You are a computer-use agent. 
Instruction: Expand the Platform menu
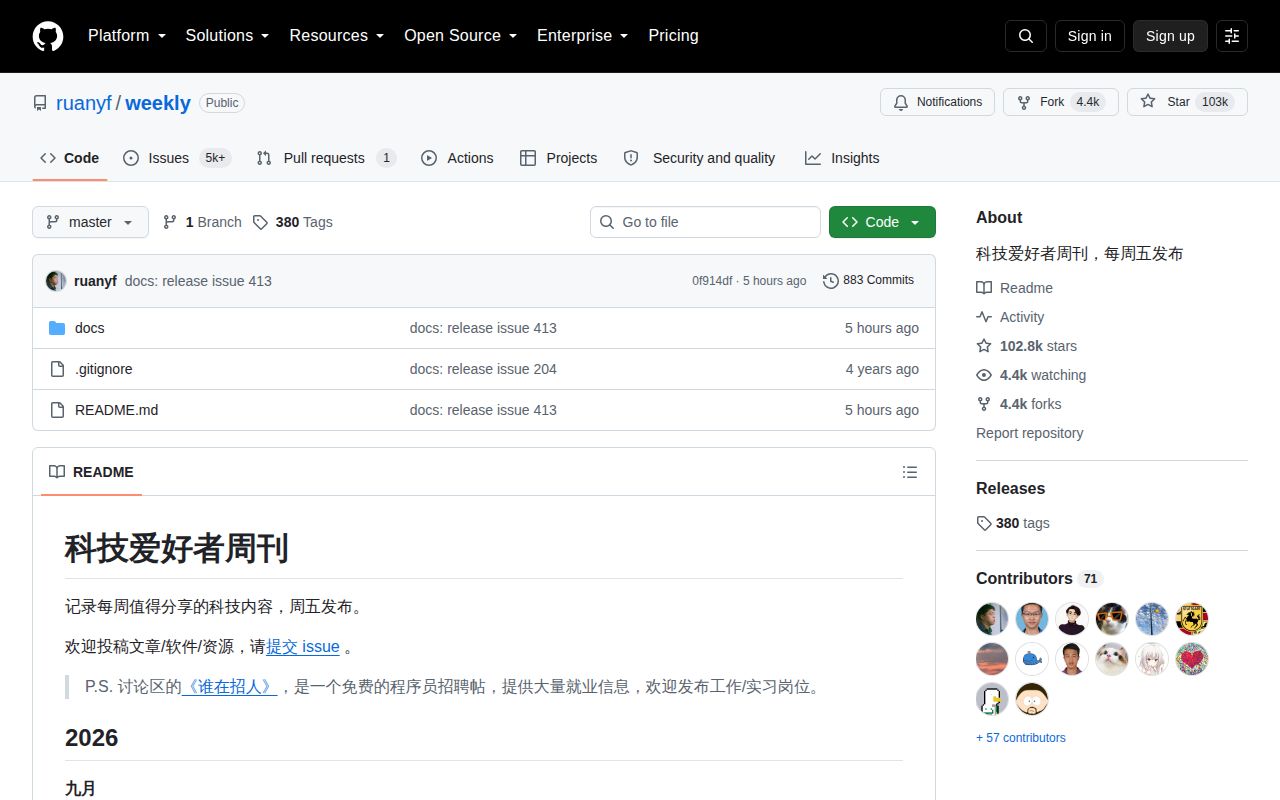click(126, 36)
